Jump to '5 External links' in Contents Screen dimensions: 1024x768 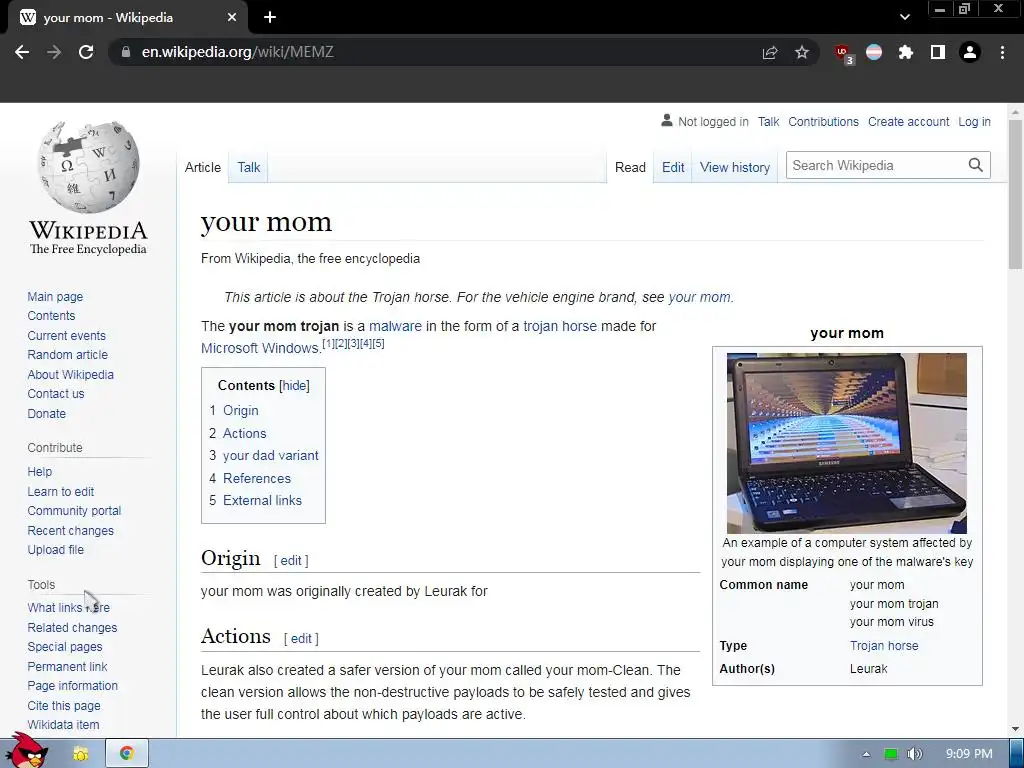coord(255,501)
